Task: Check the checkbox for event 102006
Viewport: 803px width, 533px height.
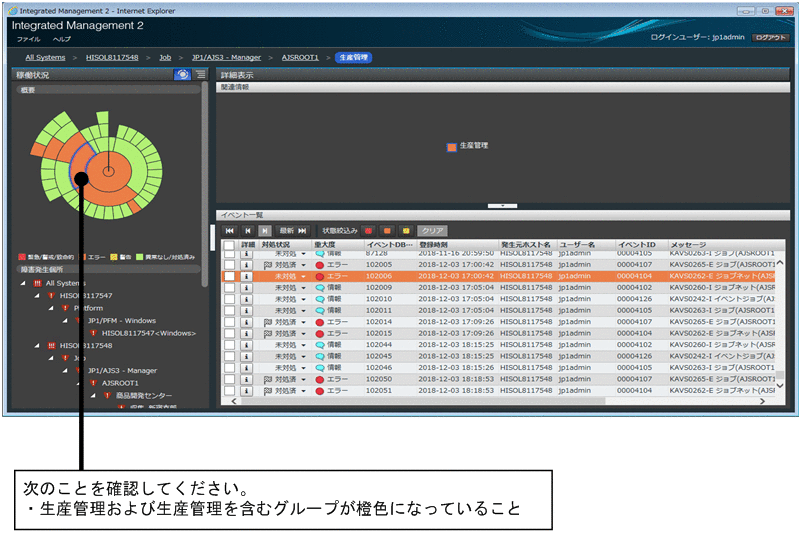Action: click(229, 276)
